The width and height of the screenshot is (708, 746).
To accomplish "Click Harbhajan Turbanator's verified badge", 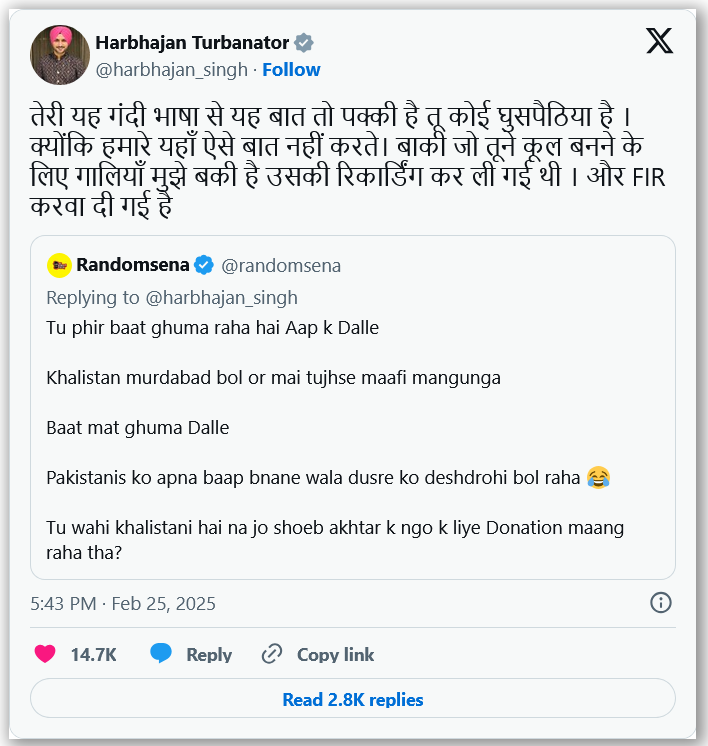I will 304,42.
